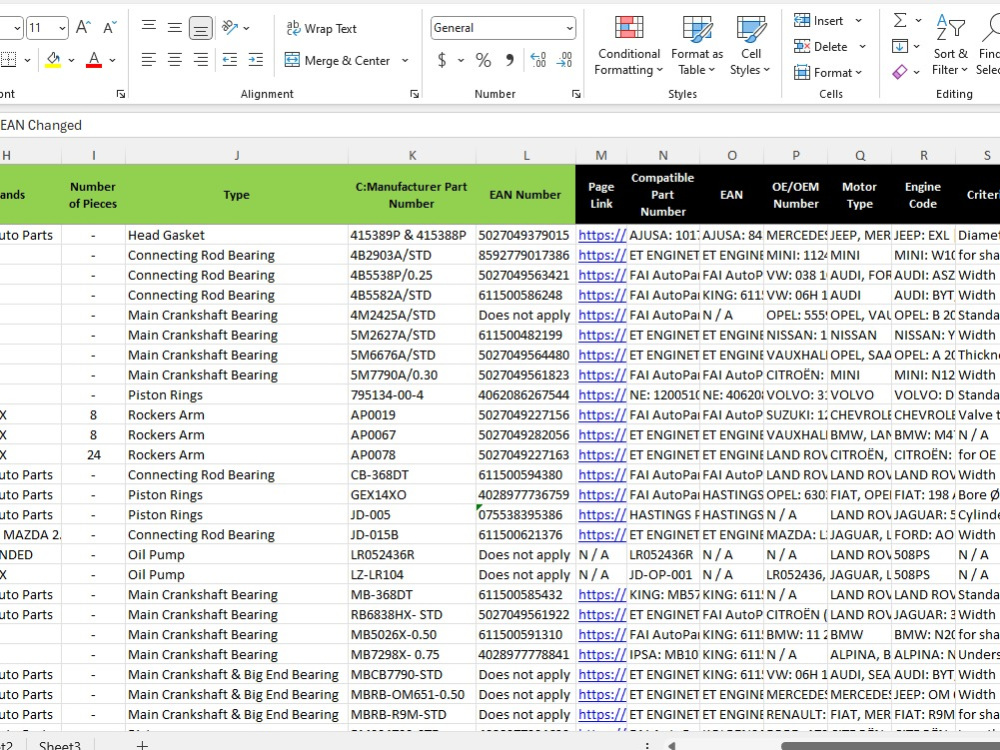Image resolution: width=1000 pixels, height=750 pixels.
Task: Open the text orientation tool
Action: pos(229,27)
